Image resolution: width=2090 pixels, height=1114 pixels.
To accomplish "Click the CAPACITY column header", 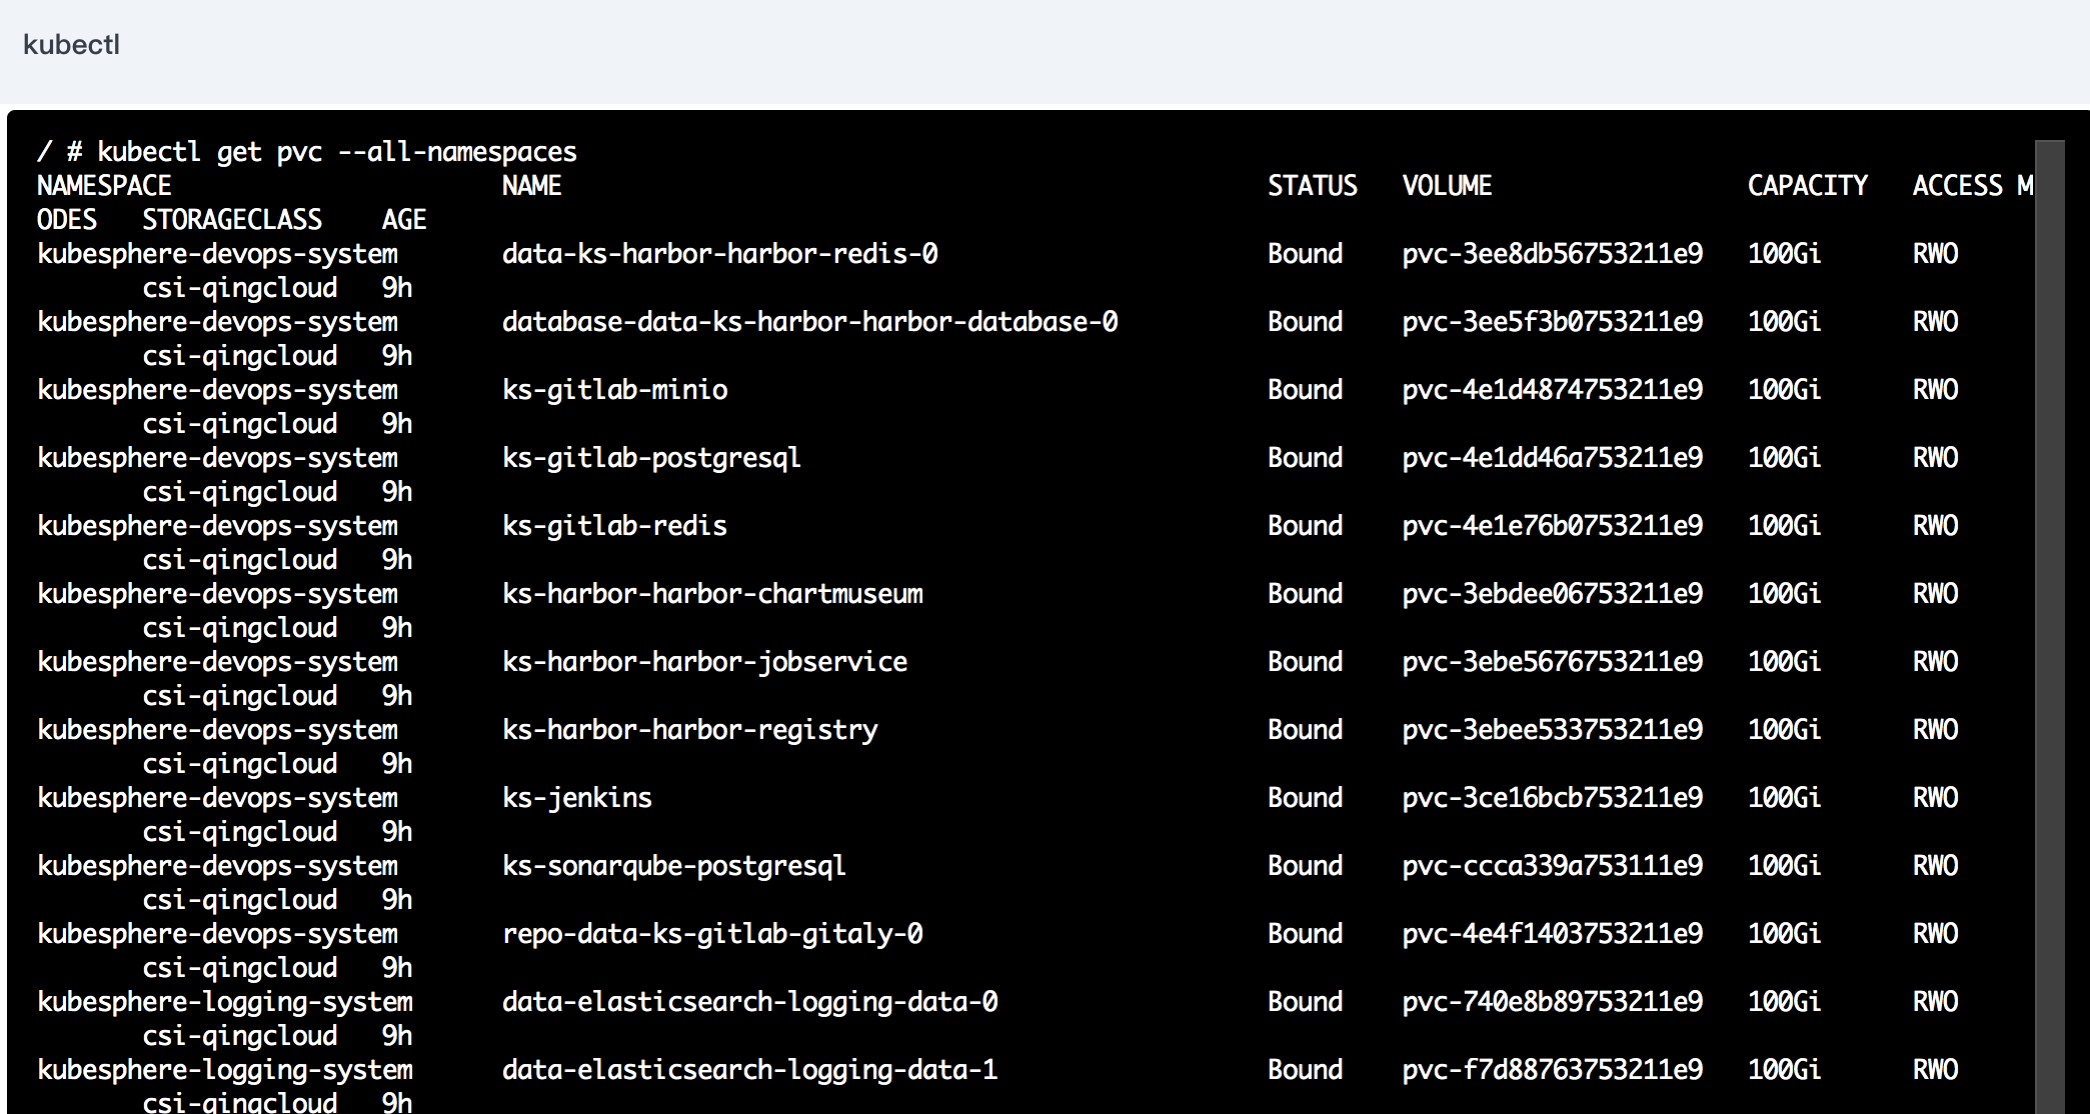I will pos(1806,185).
